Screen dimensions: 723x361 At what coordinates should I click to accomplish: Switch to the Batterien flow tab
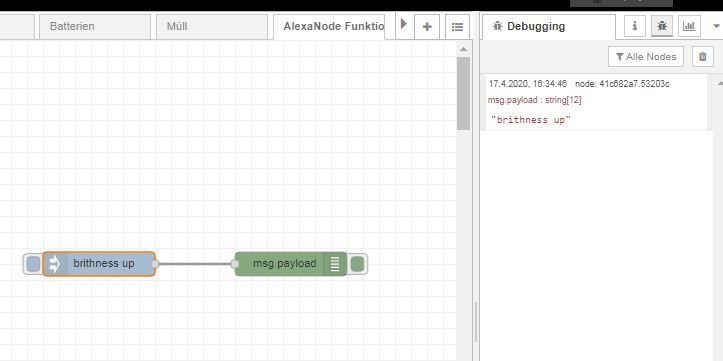tap(95, 27)
